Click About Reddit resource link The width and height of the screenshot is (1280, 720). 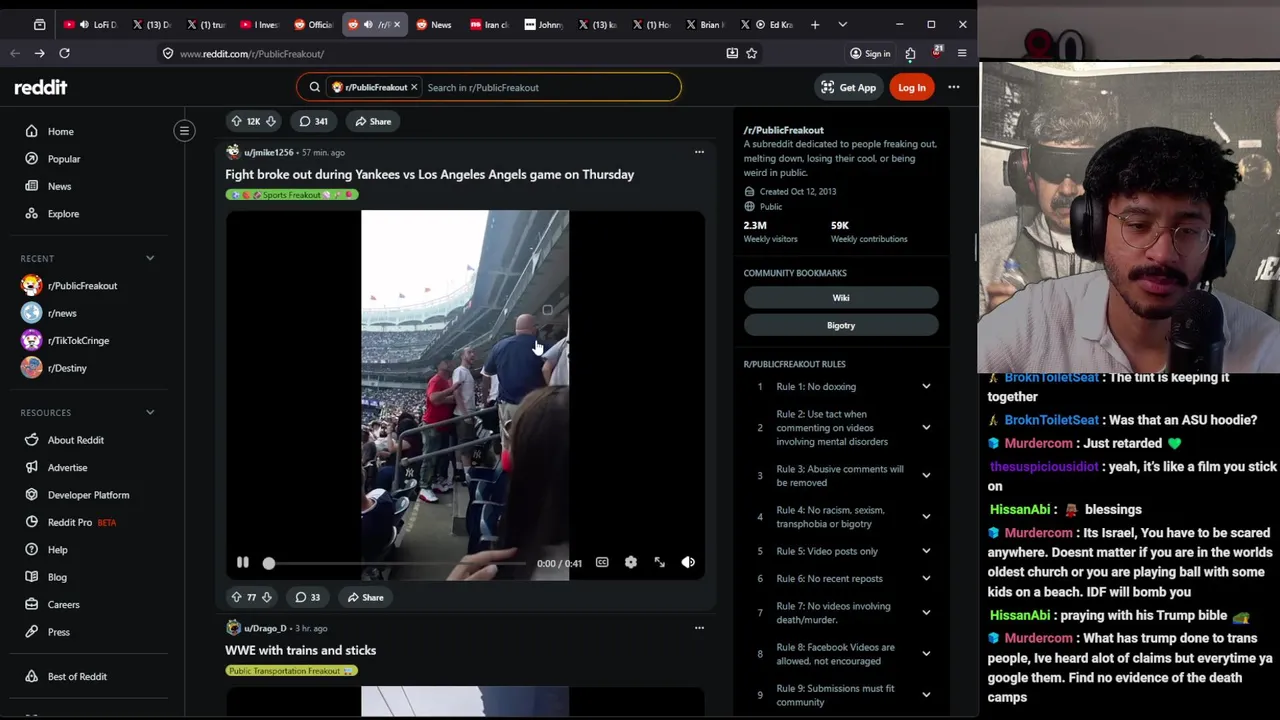pos(75,440)
